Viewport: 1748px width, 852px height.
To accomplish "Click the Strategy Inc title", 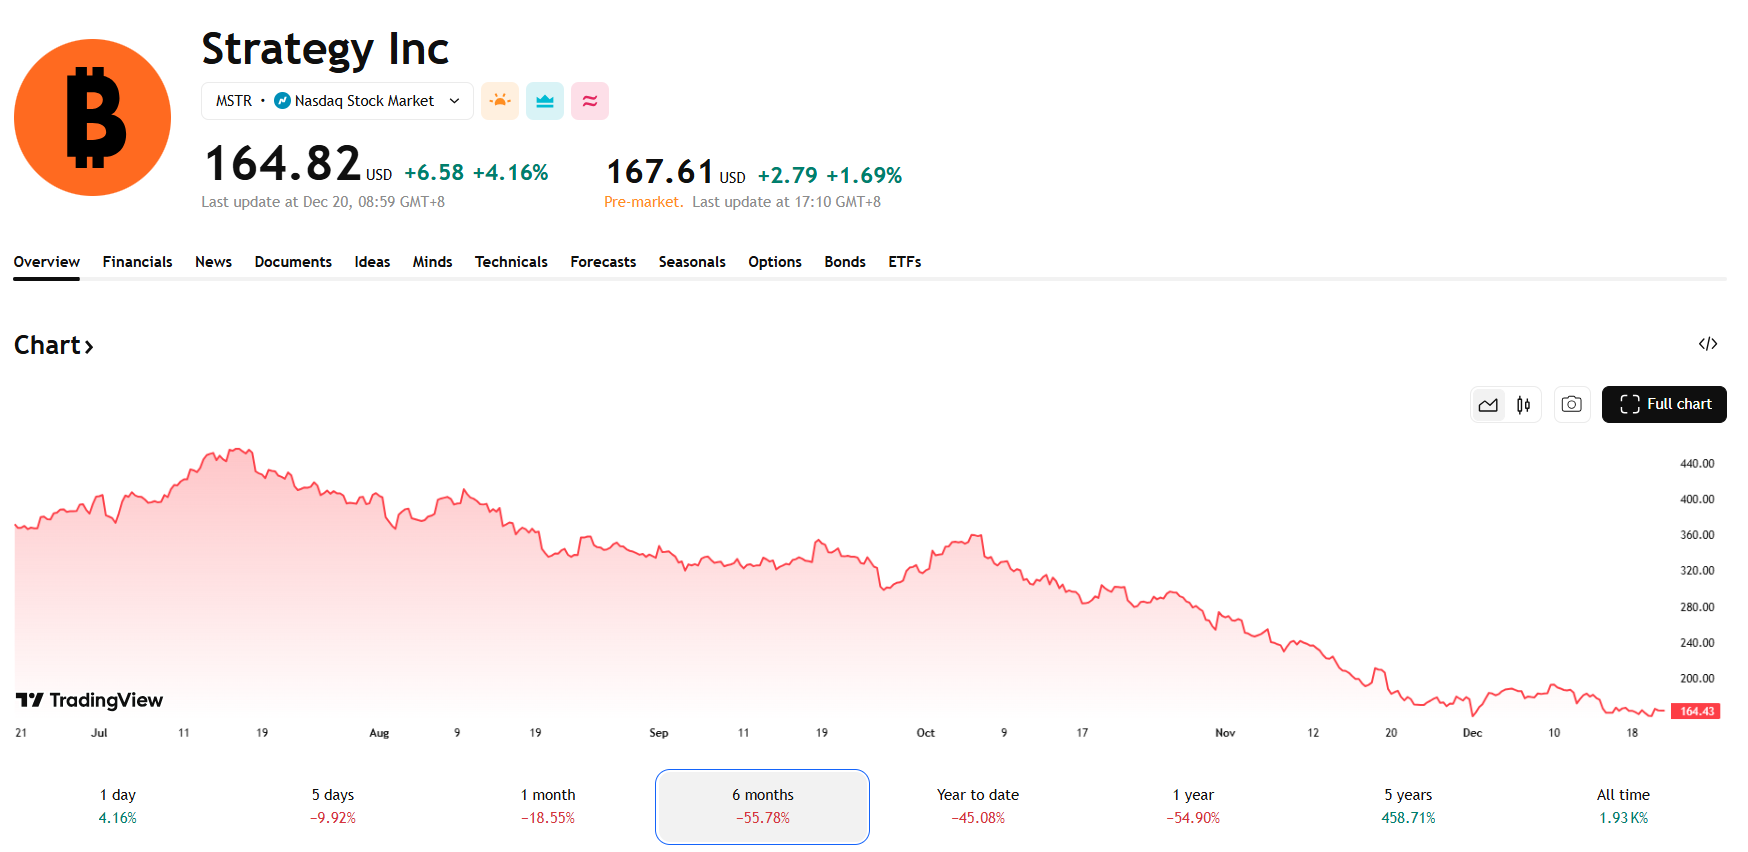I will coord(325,48).
